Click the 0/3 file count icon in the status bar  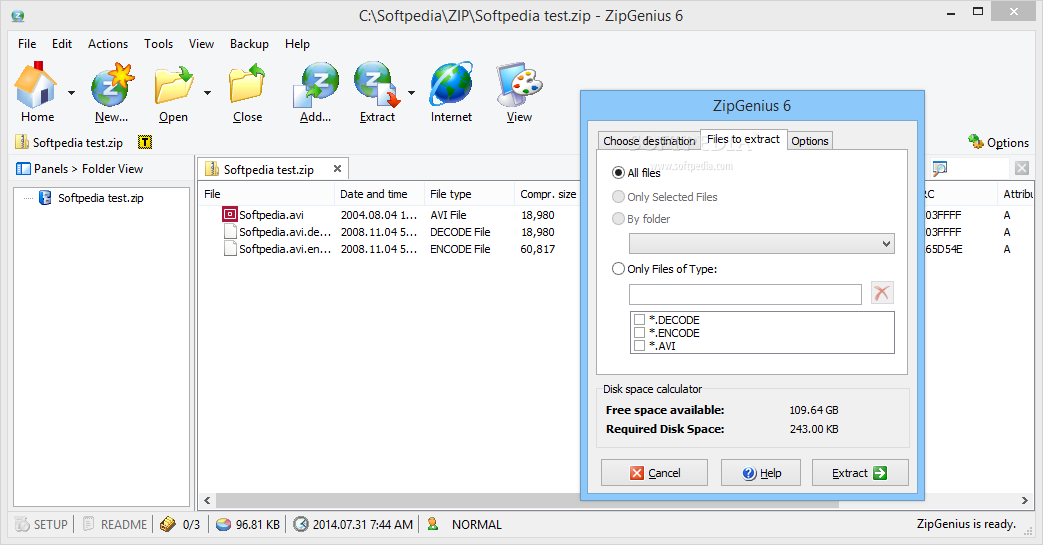tap(168, 524)
